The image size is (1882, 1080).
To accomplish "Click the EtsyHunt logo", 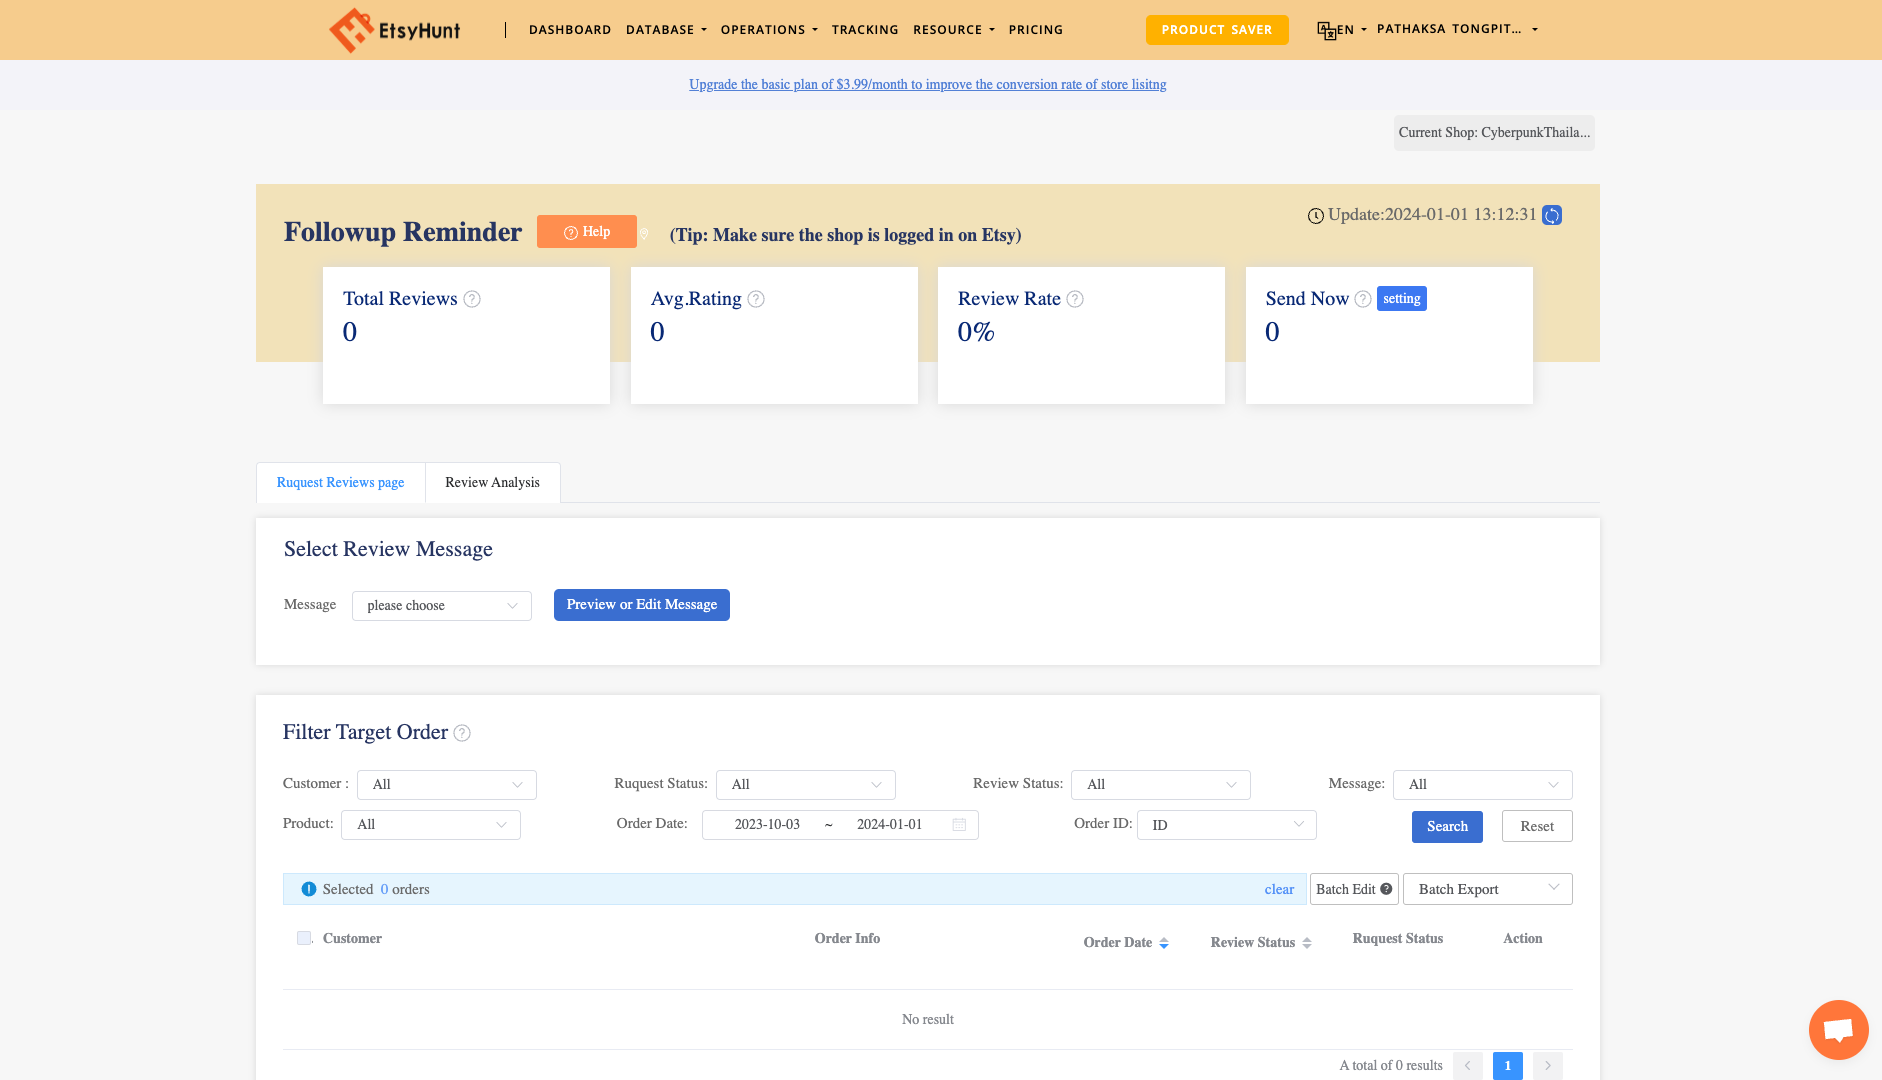I will [395, 30].
